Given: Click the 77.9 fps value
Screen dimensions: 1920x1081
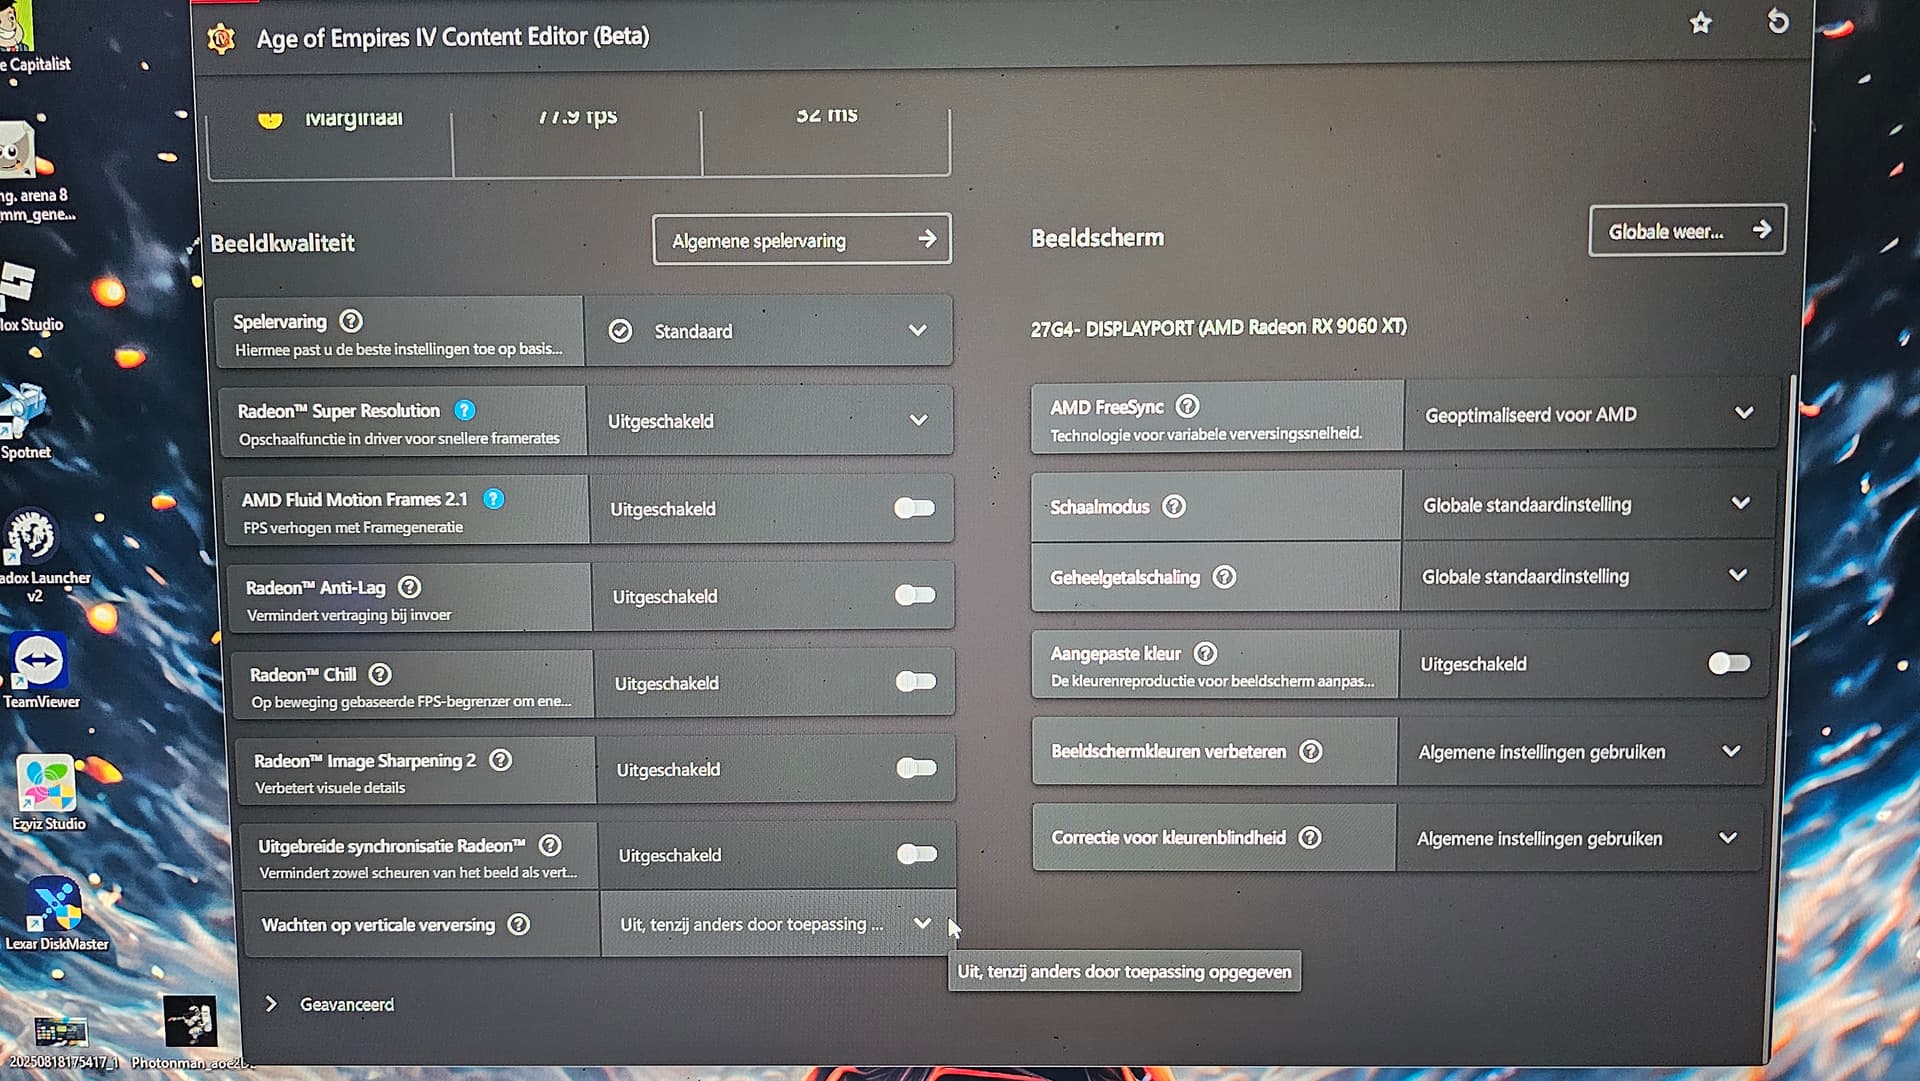Looking at the screenshot, I should (577, 116).
